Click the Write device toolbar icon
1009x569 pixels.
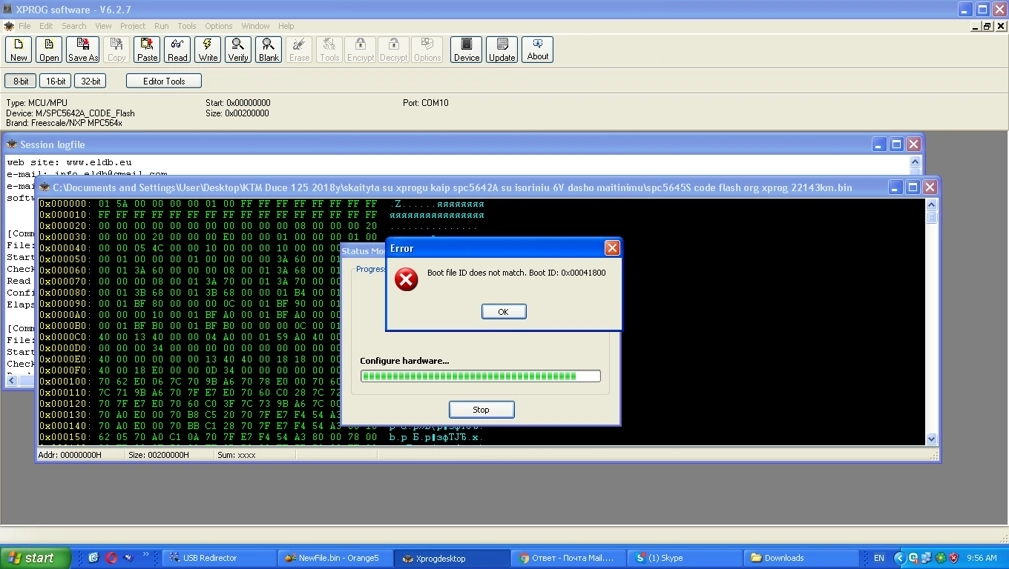[208, 50]
